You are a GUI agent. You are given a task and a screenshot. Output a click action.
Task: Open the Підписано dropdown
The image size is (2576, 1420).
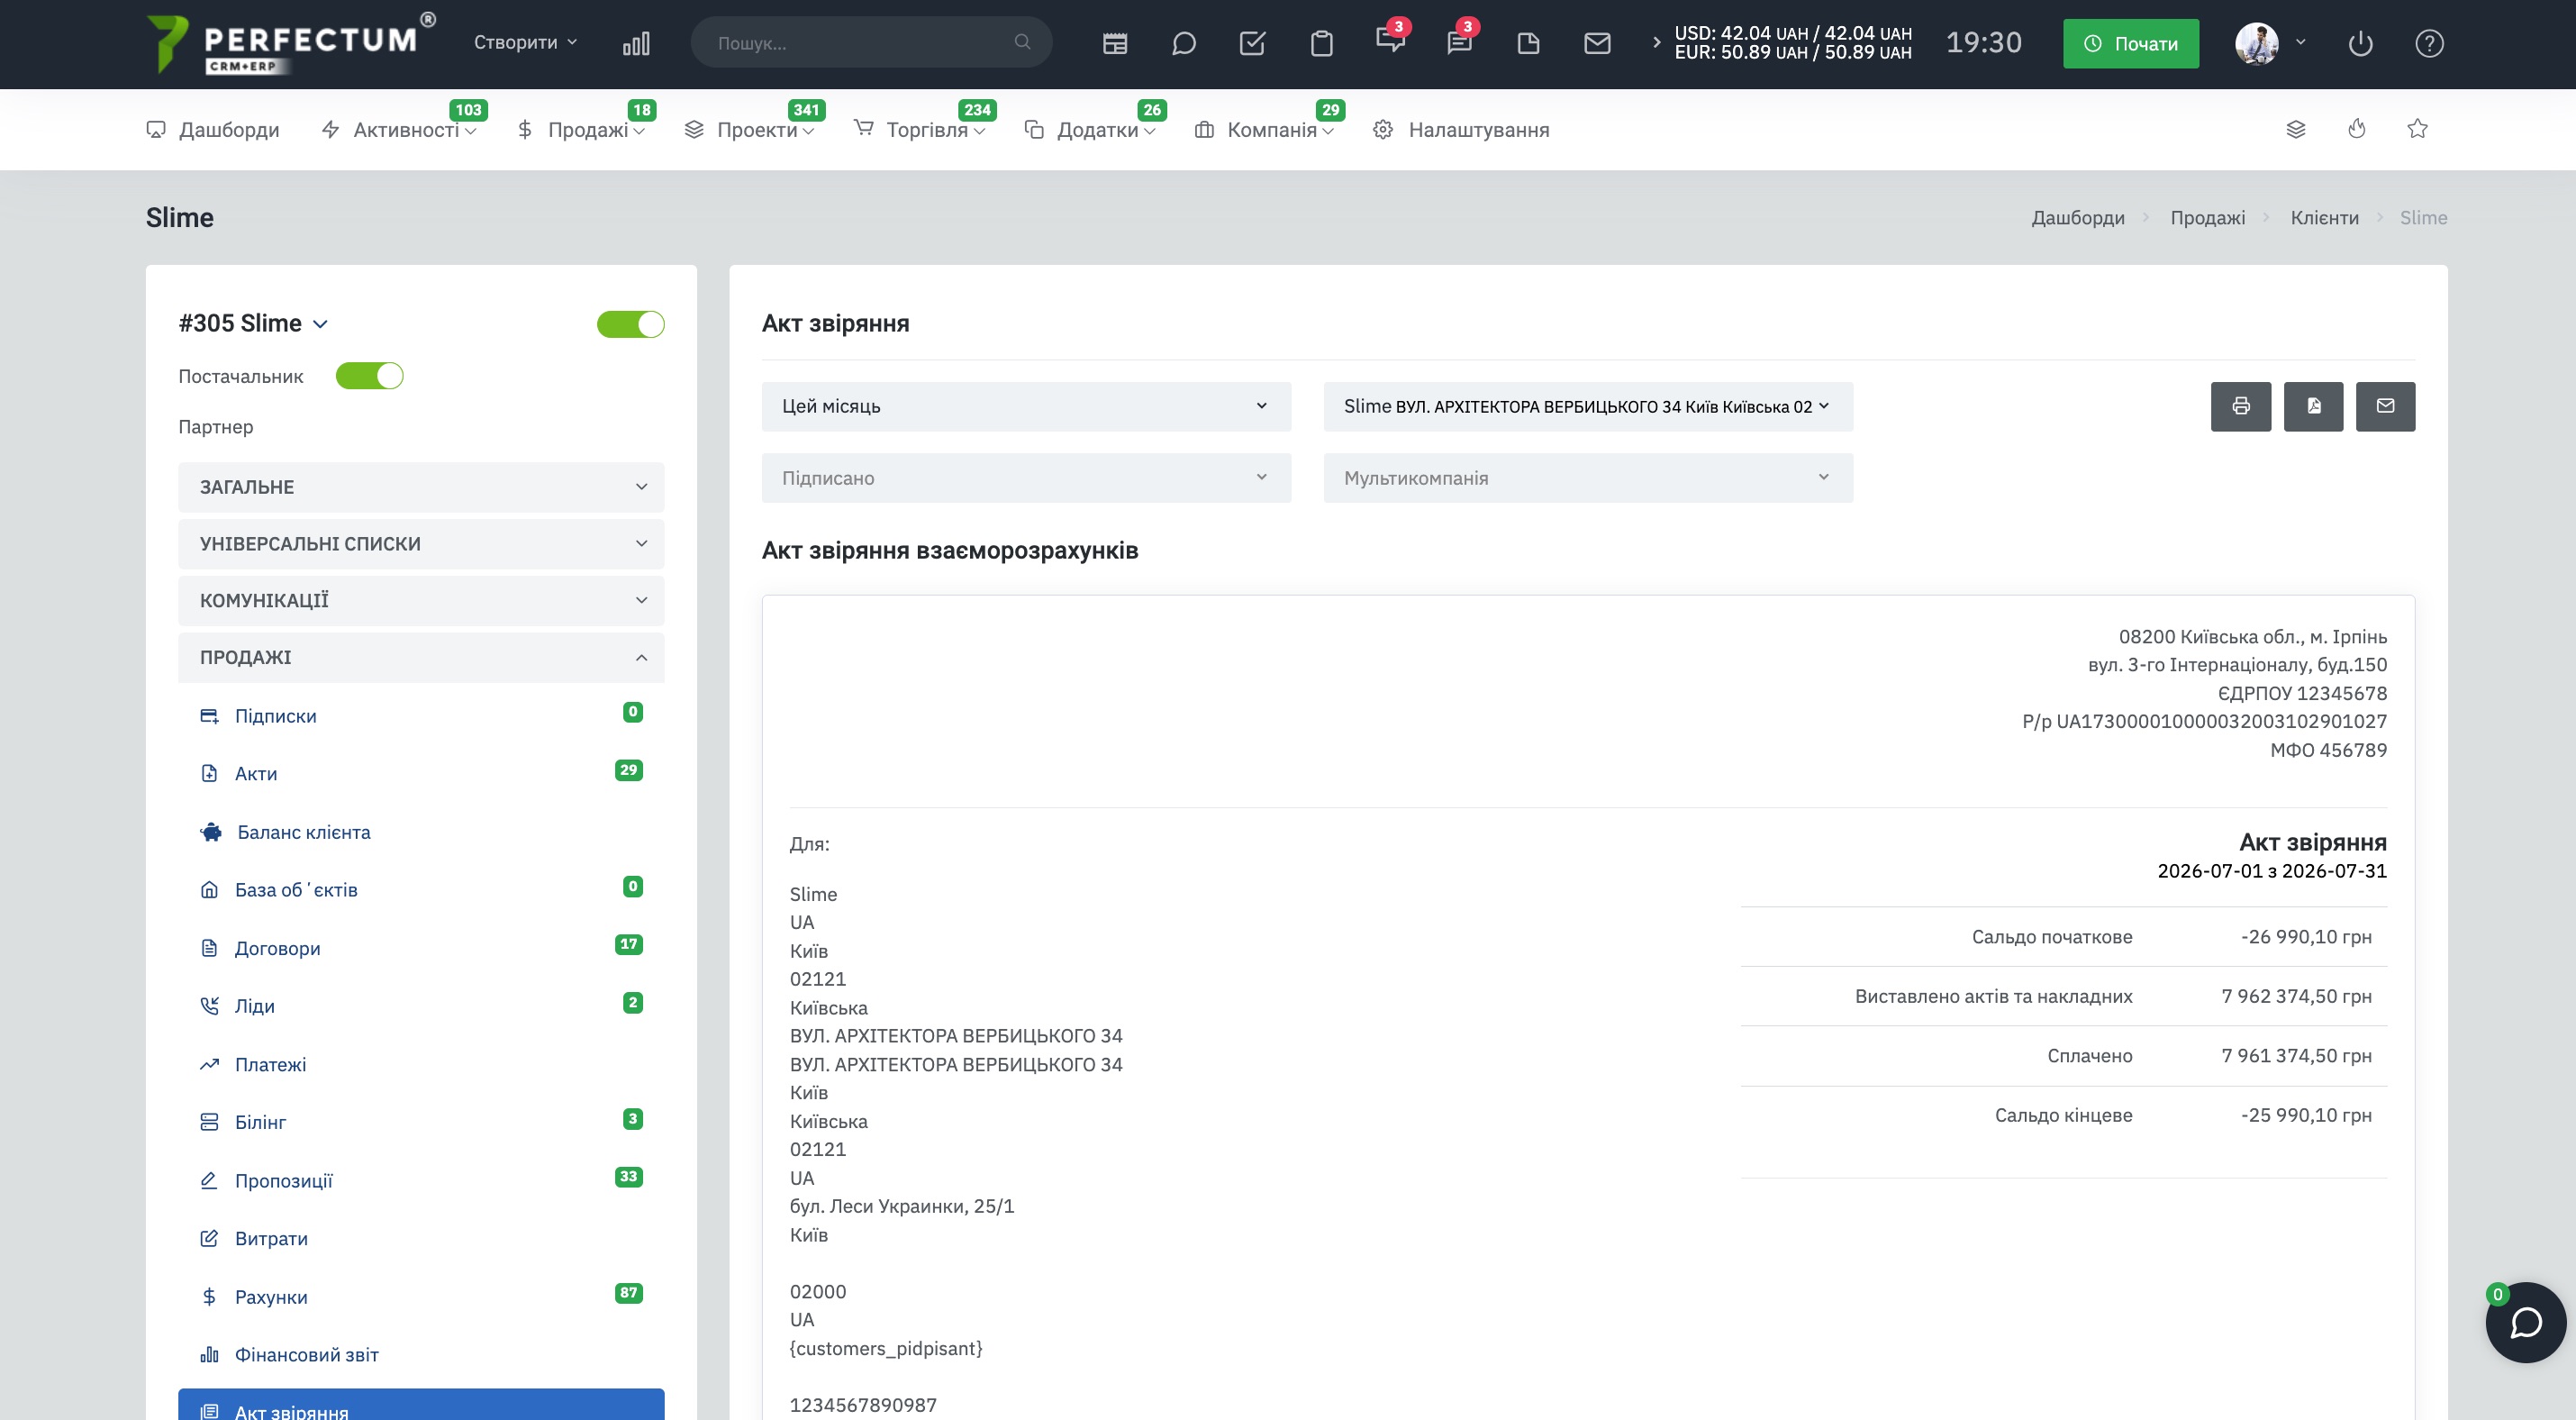pyautogui.click(x=1026, y=478)
